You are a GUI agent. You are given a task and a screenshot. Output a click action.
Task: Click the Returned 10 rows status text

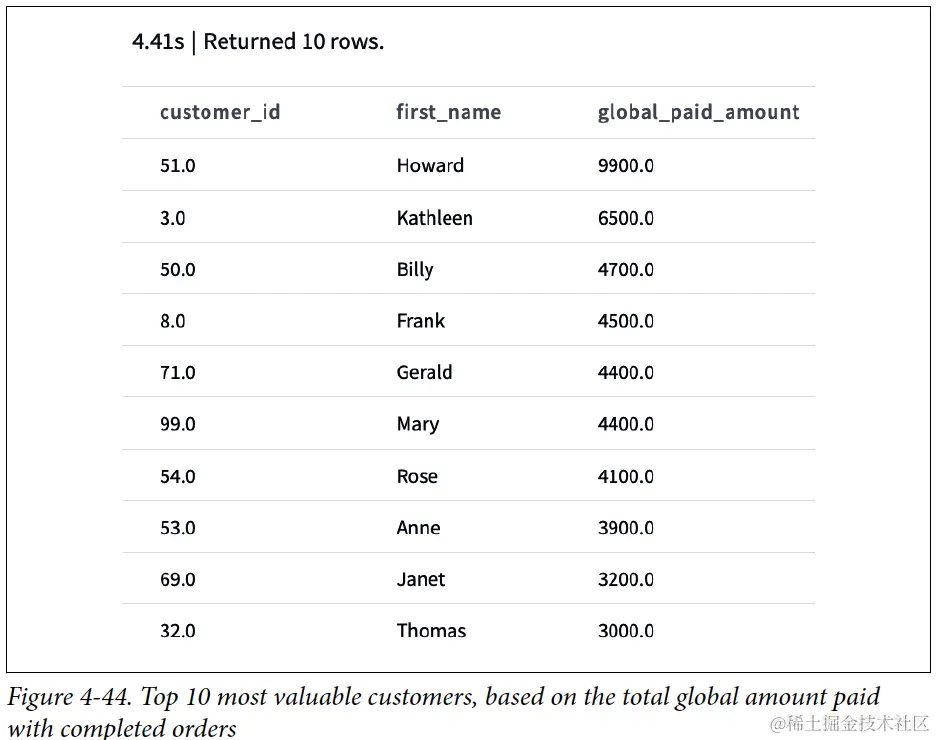(x=294, y=42)
